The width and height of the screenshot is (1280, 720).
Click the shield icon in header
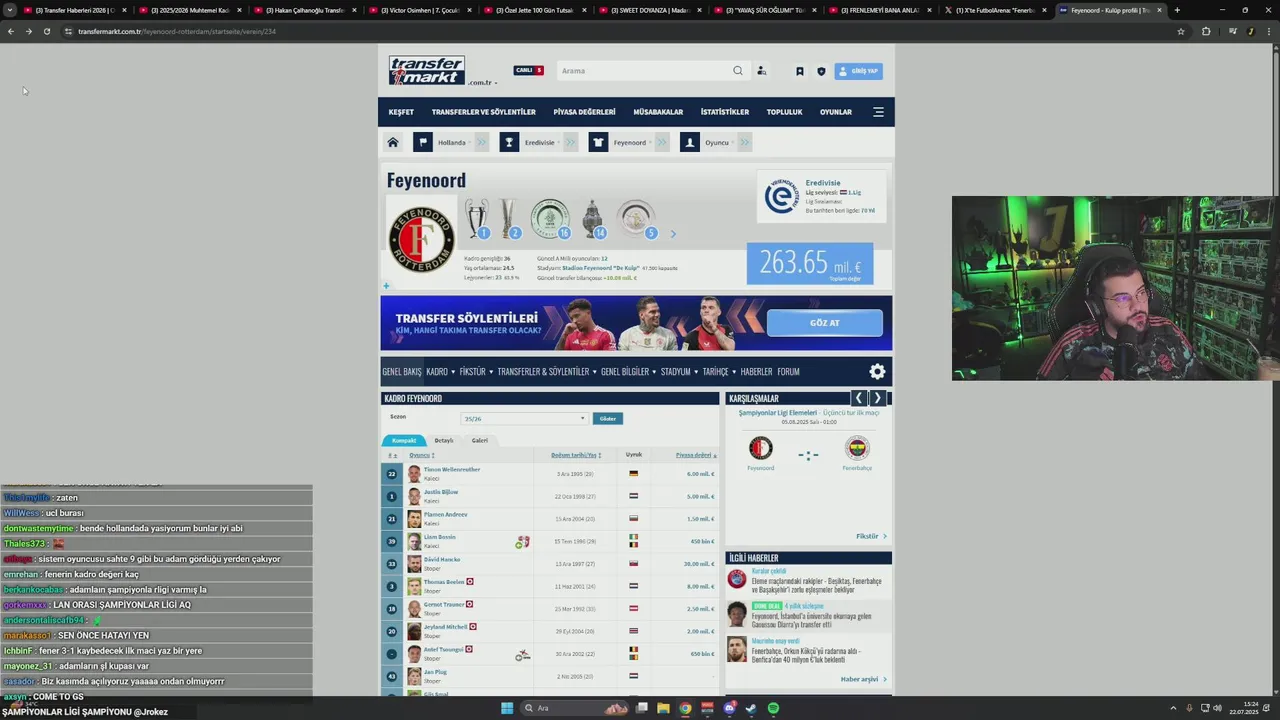click(x=821, y=71)
